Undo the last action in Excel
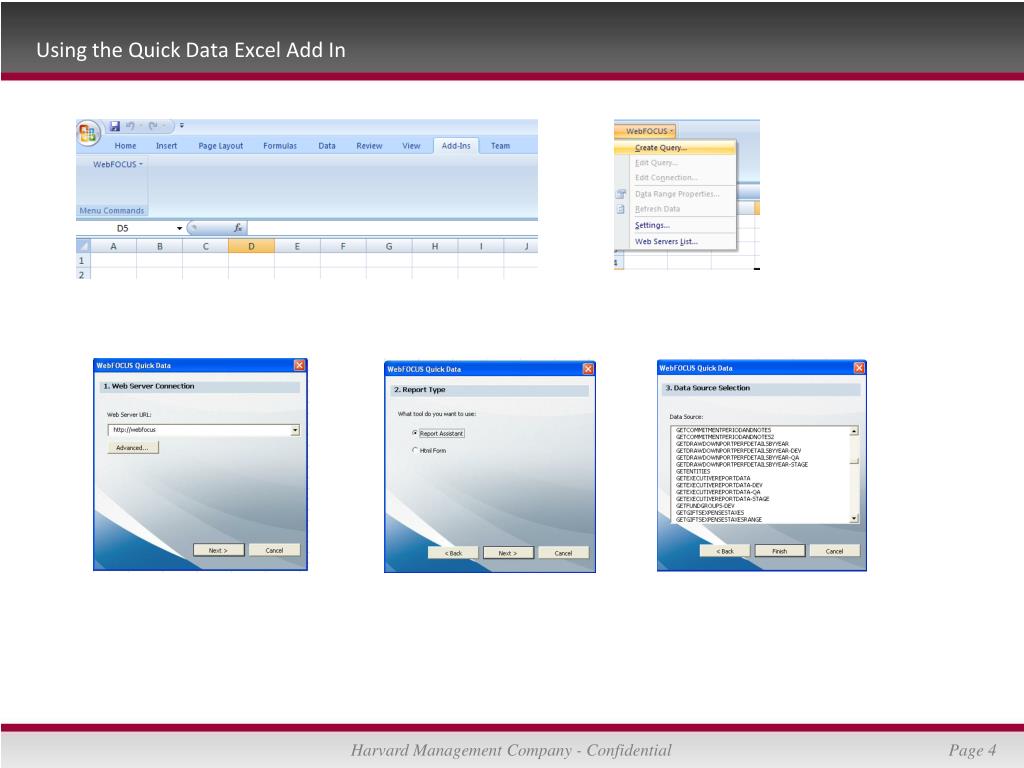The image size is (1024, 768). click(x=130, y=125)
